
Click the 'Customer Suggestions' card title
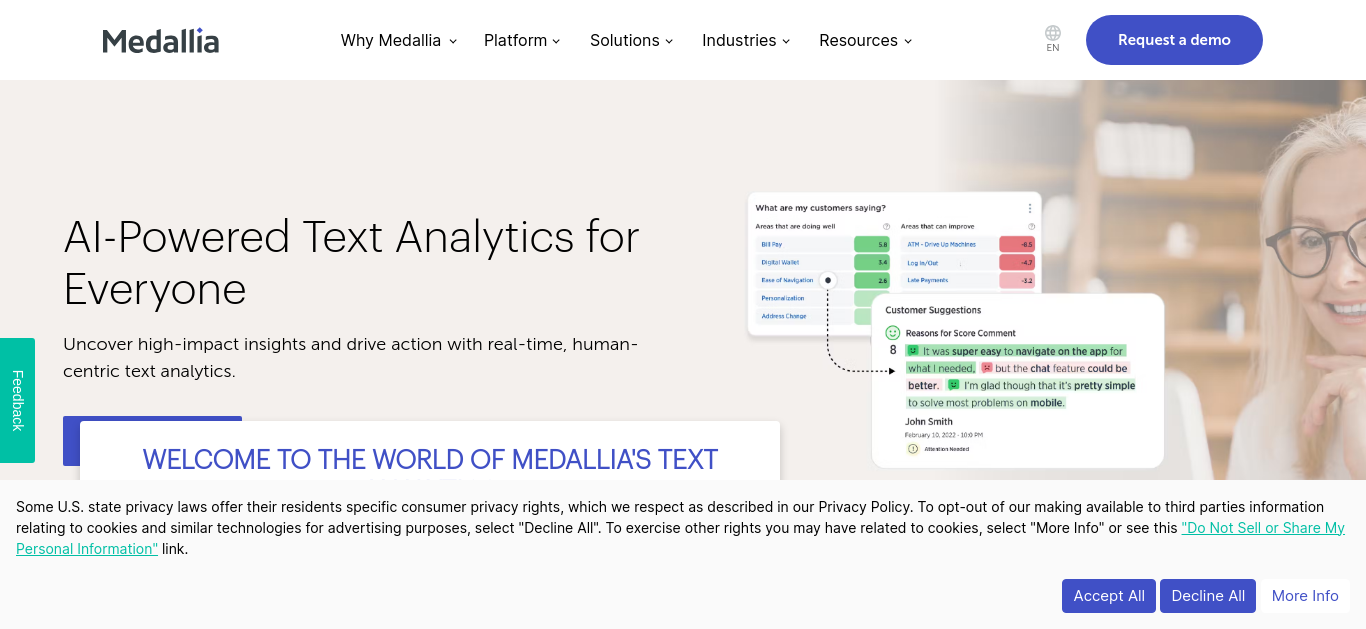(933, 310)
